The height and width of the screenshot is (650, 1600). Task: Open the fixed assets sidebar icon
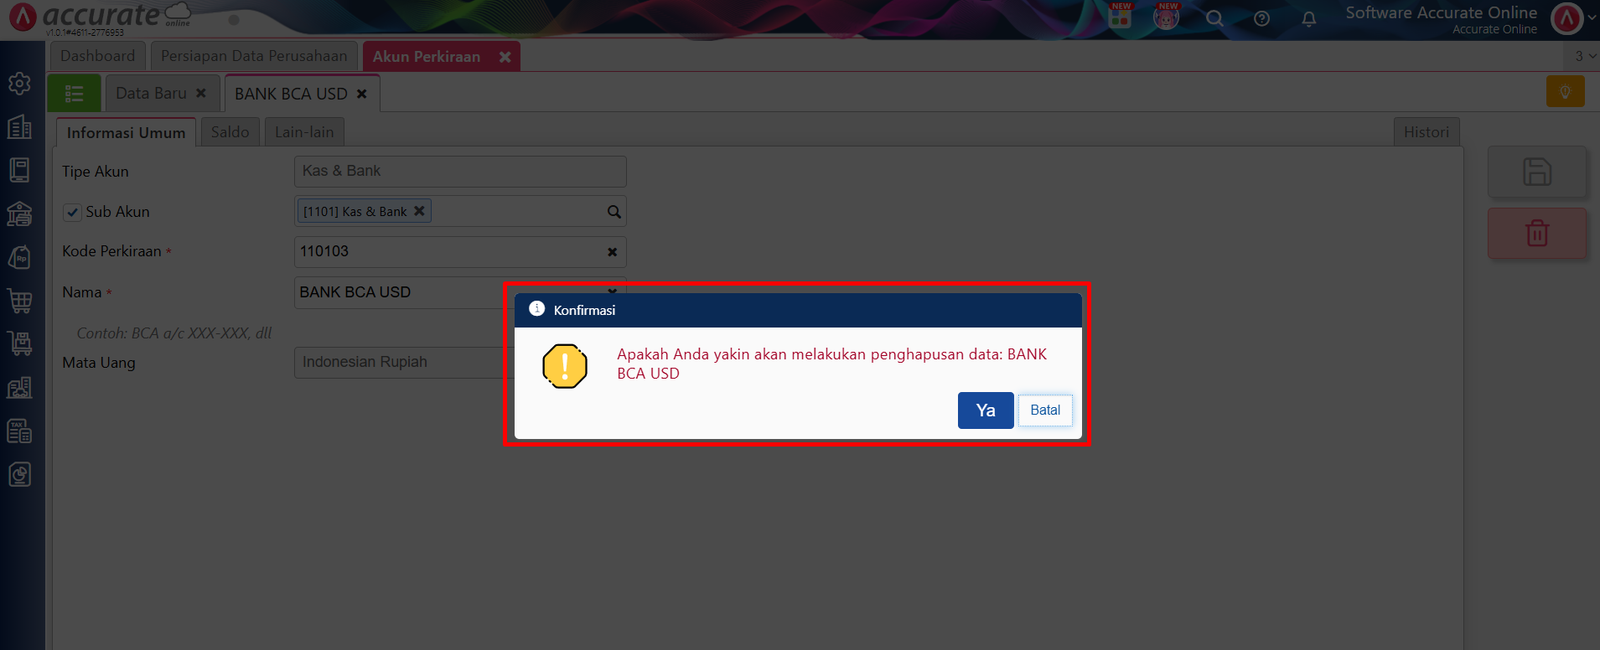pos(19,387)
